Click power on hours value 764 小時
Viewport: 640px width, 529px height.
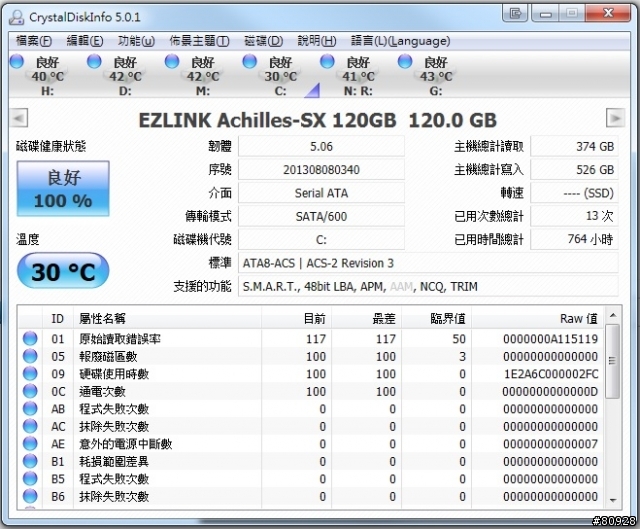pyautogui.click(x=574, y=240)
